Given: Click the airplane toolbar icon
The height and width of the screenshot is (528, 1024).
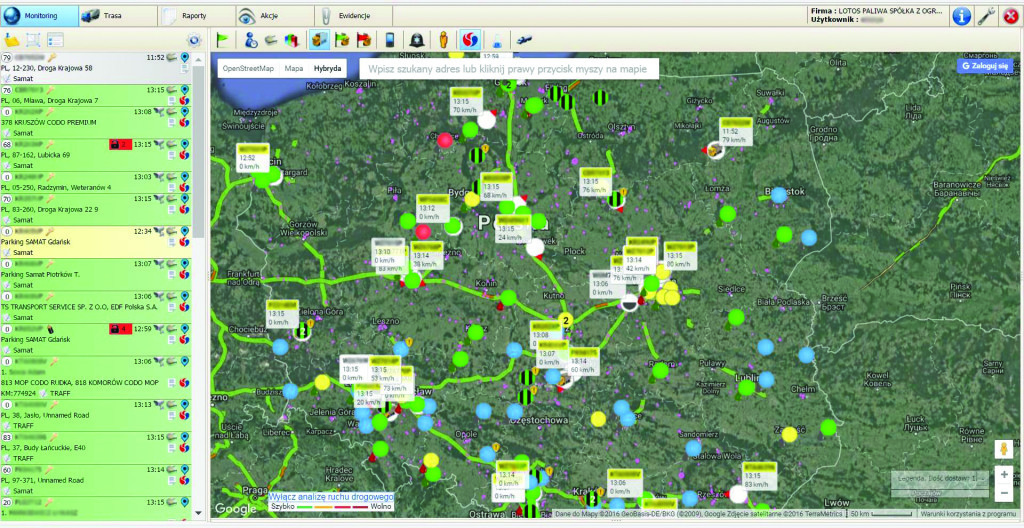Looking at the screenshot, I should pyautogui.click(x=526, y=40).
